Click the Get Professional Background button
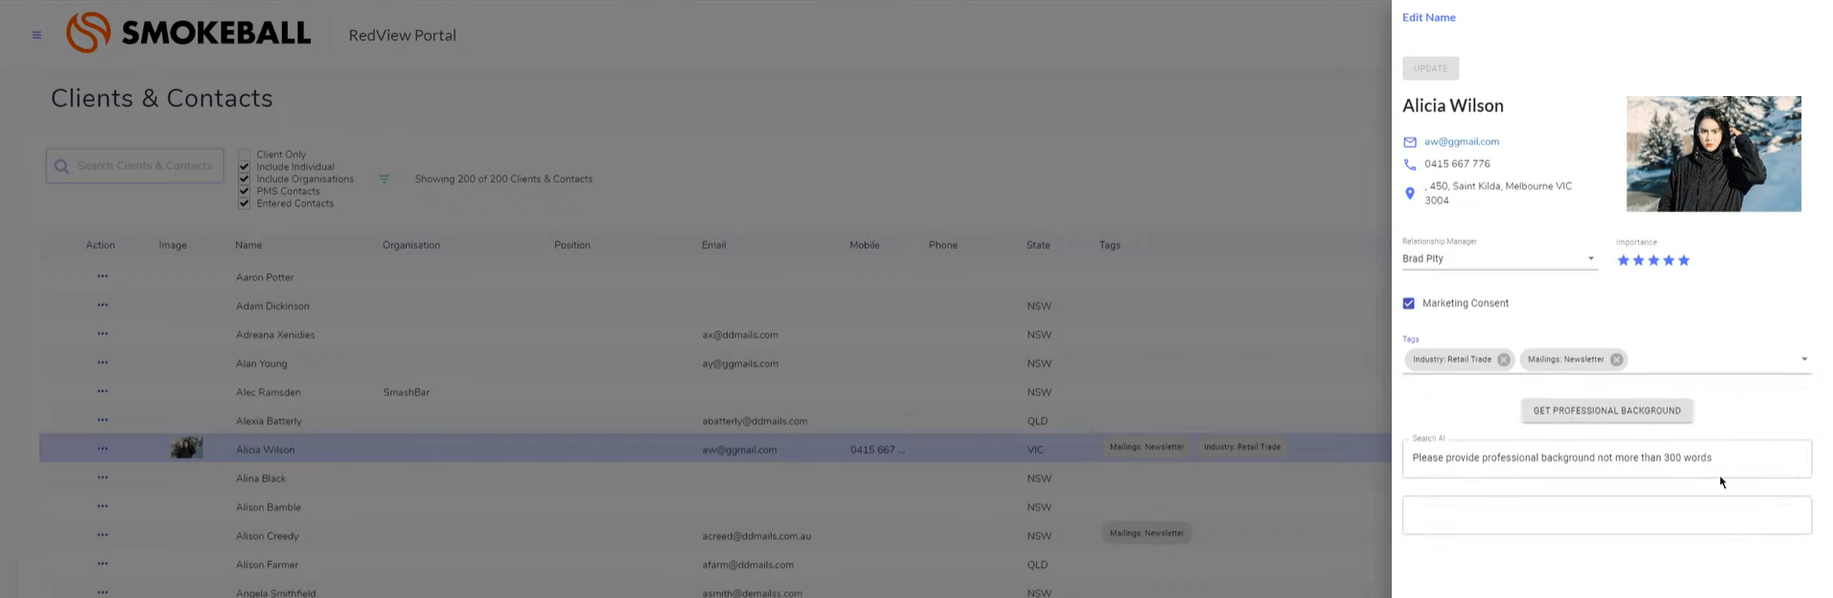1833x598 pixels. [x=1606, y=411]
